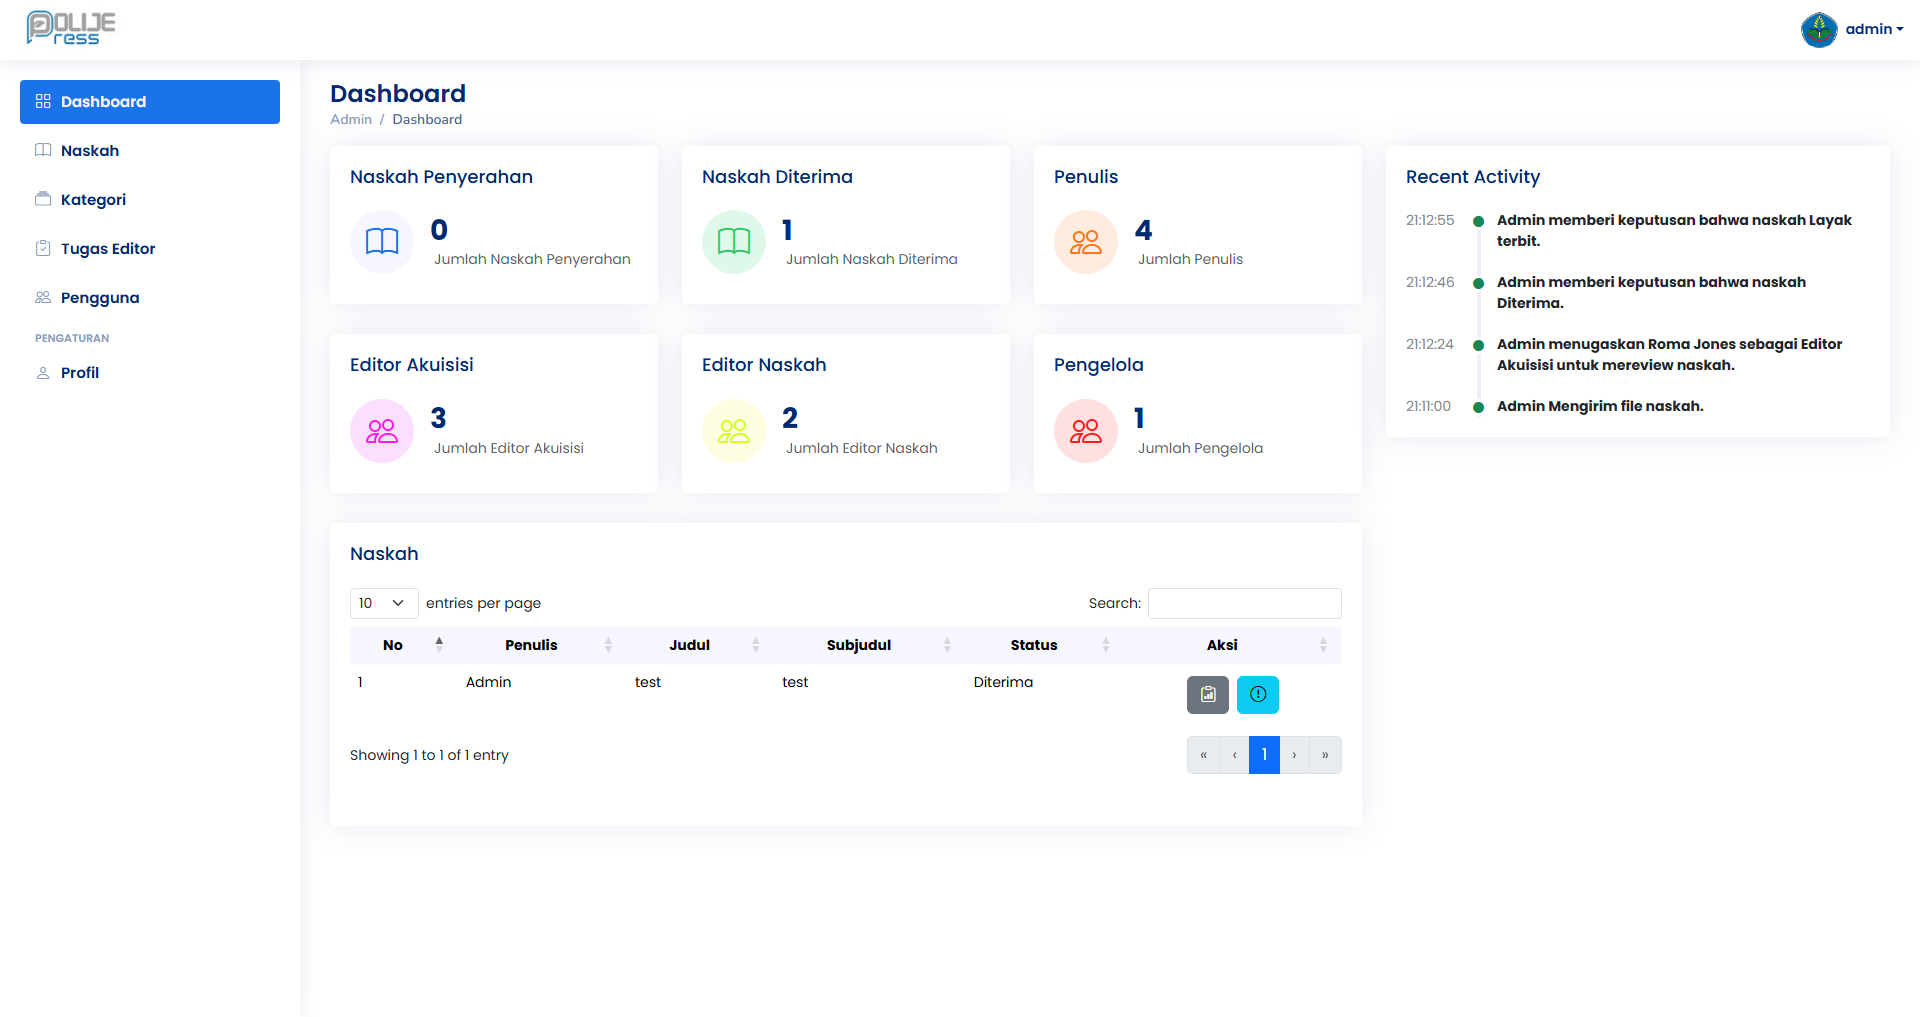Sort table by Status column arrows
Viewport: 1920px width, 1017px height.
click(1106, 645)
